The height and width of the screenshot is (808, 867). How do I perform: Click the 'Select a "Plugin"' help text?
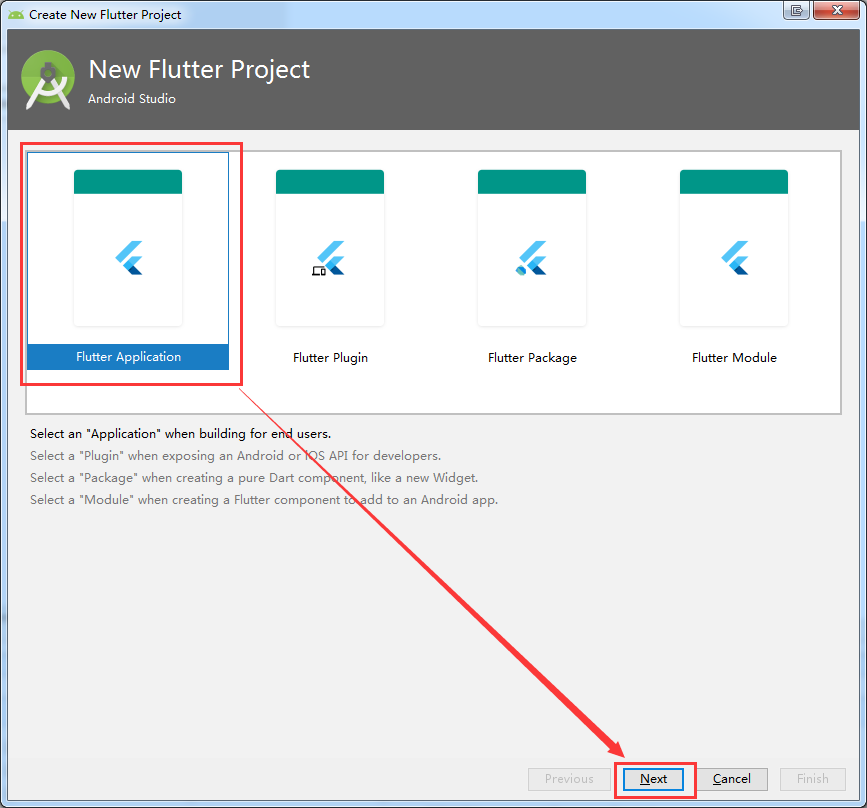click(236, 456)
